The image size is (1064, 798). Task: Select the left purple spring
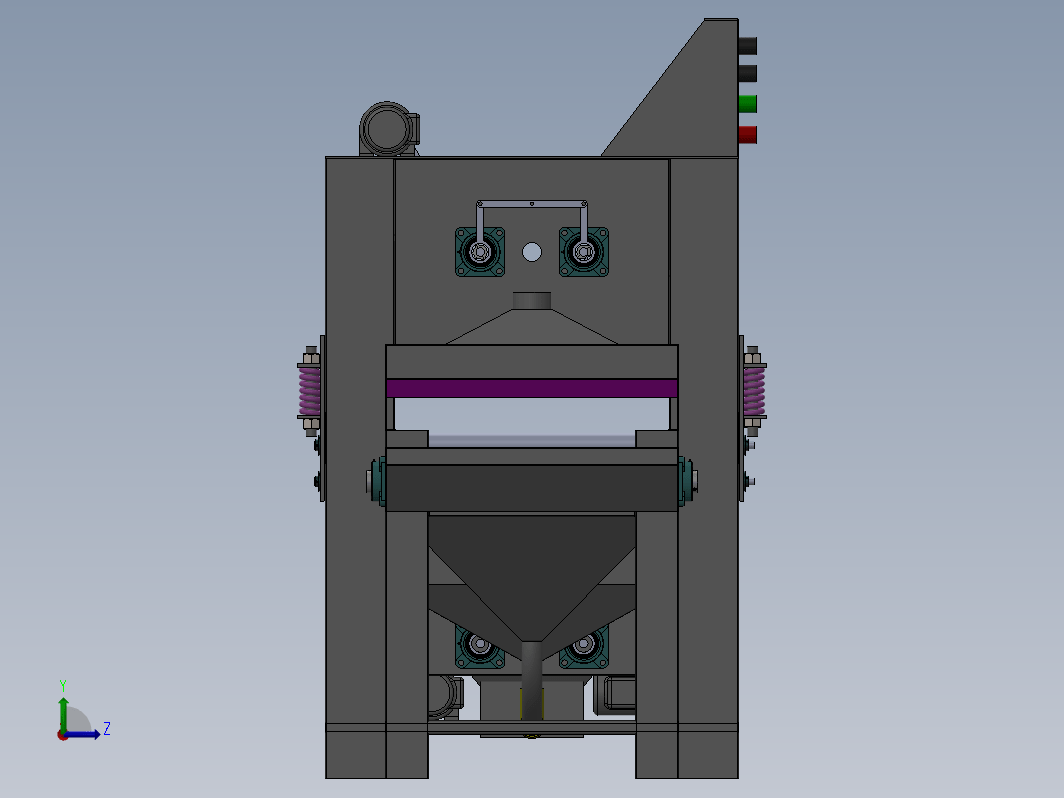(309, 392)
